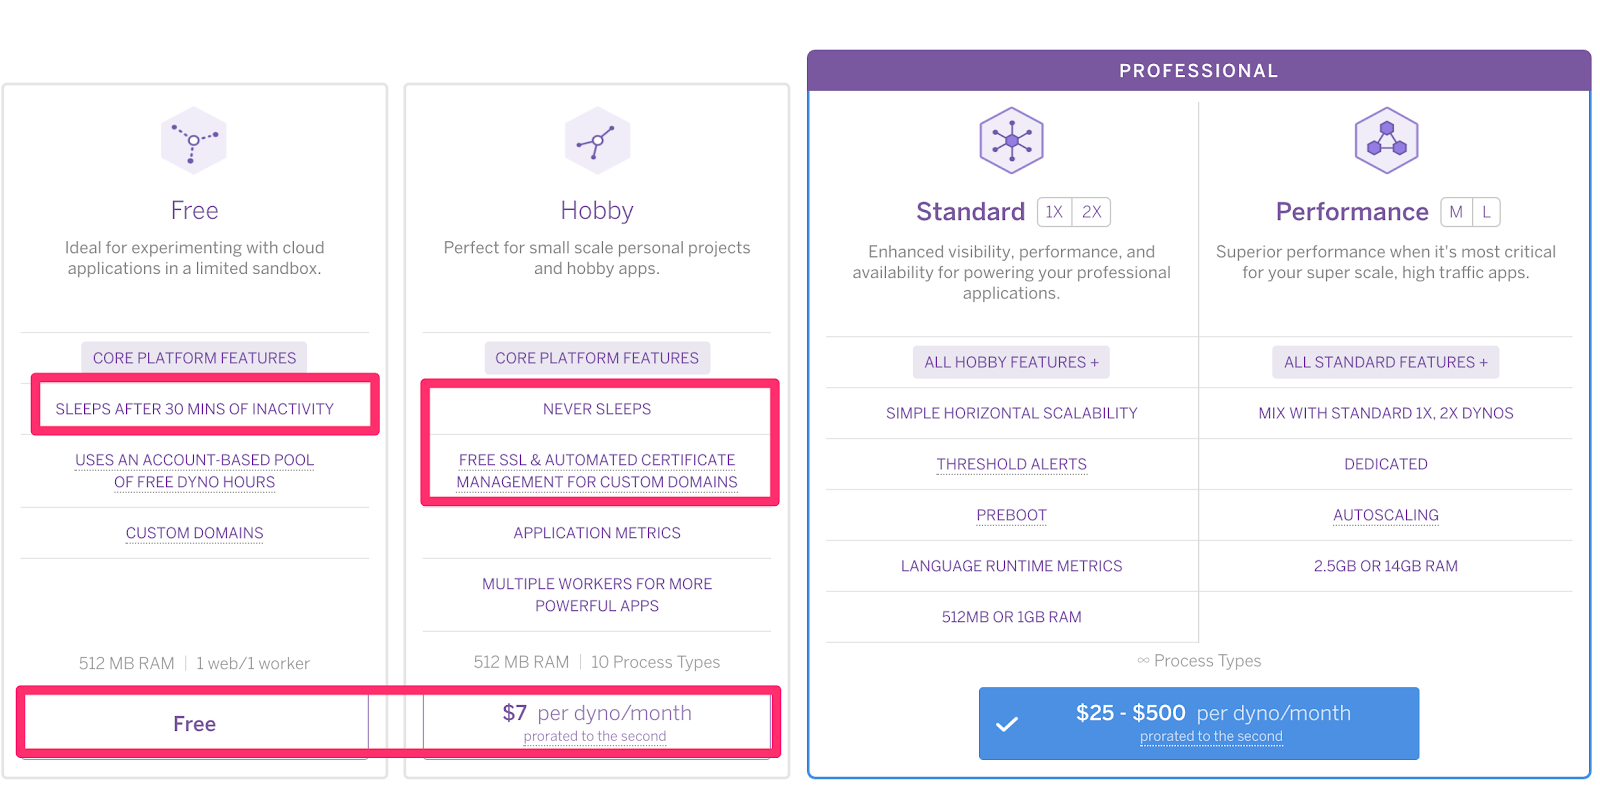Click the Performance plan hexagon icon
The image size is (1600, 789).
click(1386, 141)
